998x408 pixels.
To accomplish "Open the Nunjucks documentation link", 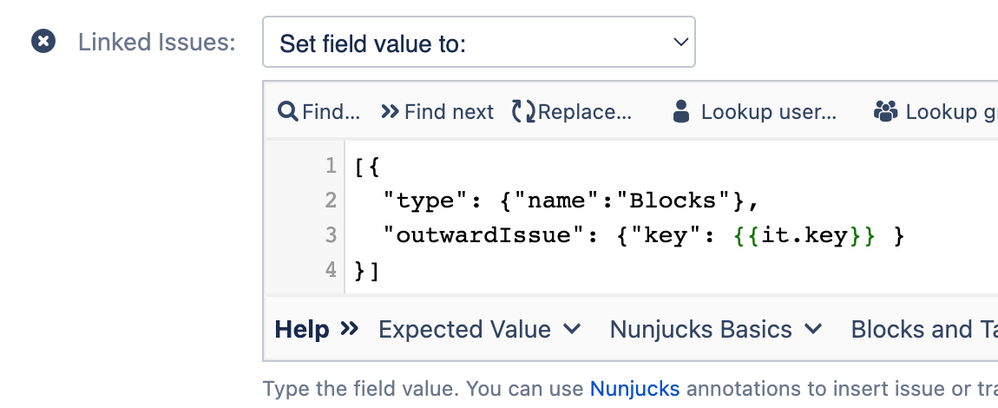I will click(x=634, y=388).
